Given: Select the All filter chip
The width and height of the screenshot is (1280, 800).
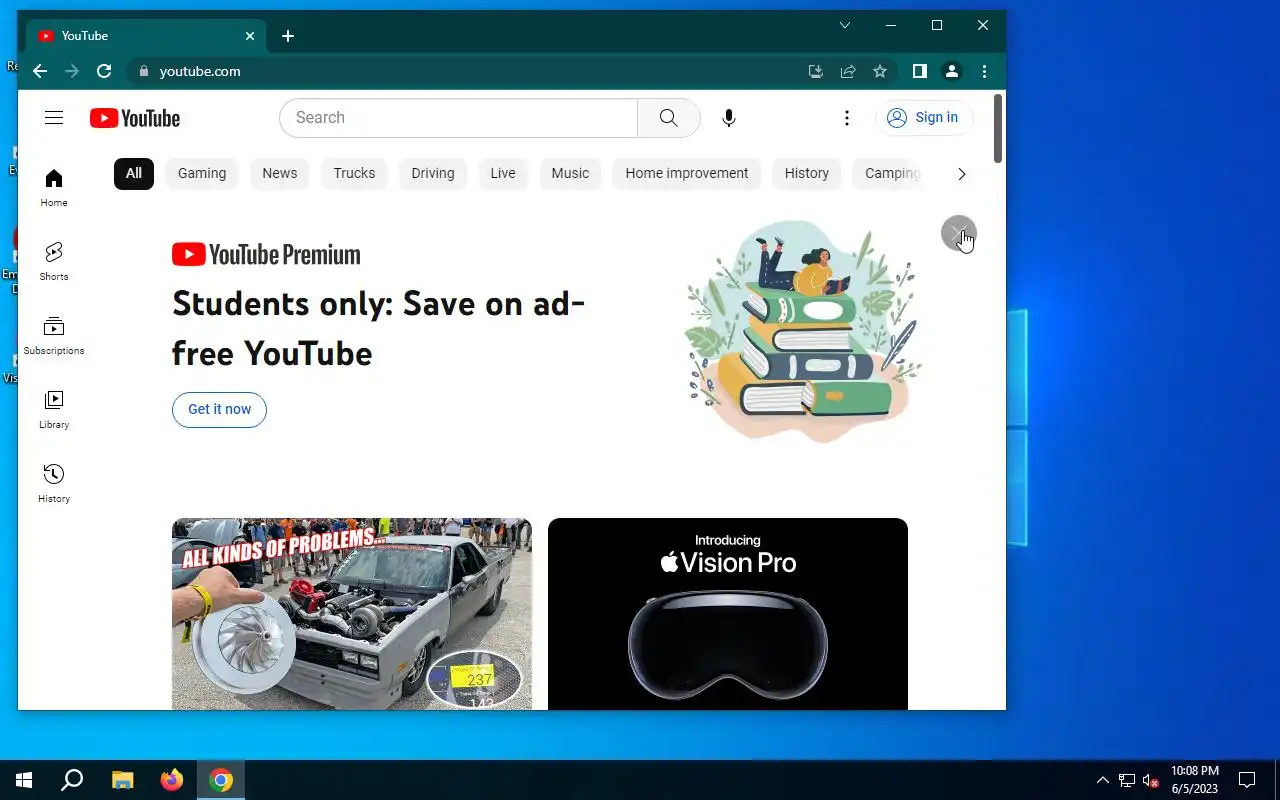Looking at the screenshot, I should point(134,173).
